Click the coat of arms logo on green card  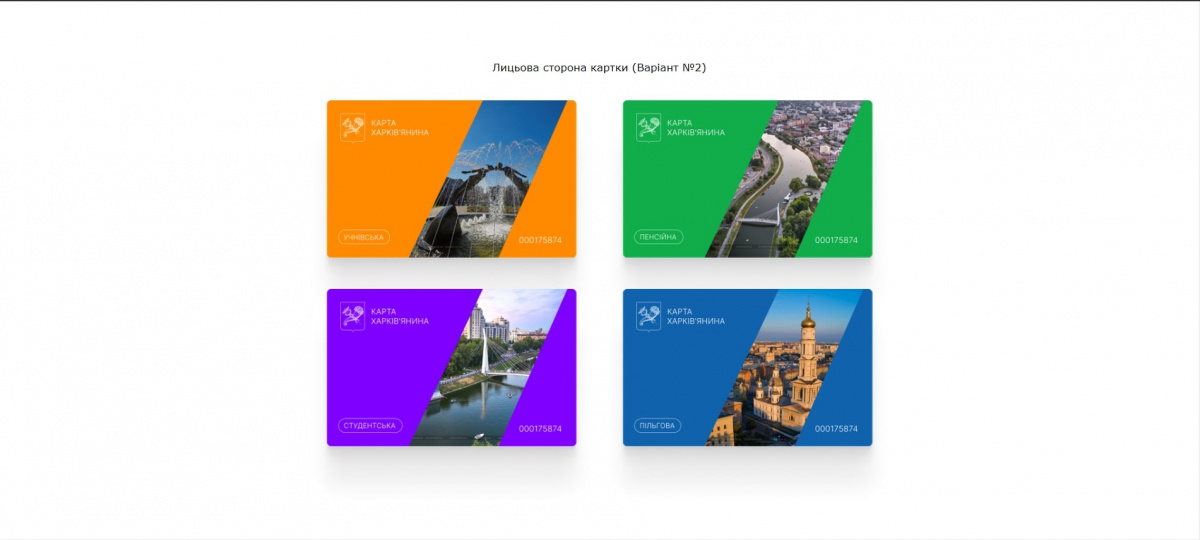(648, 127)
